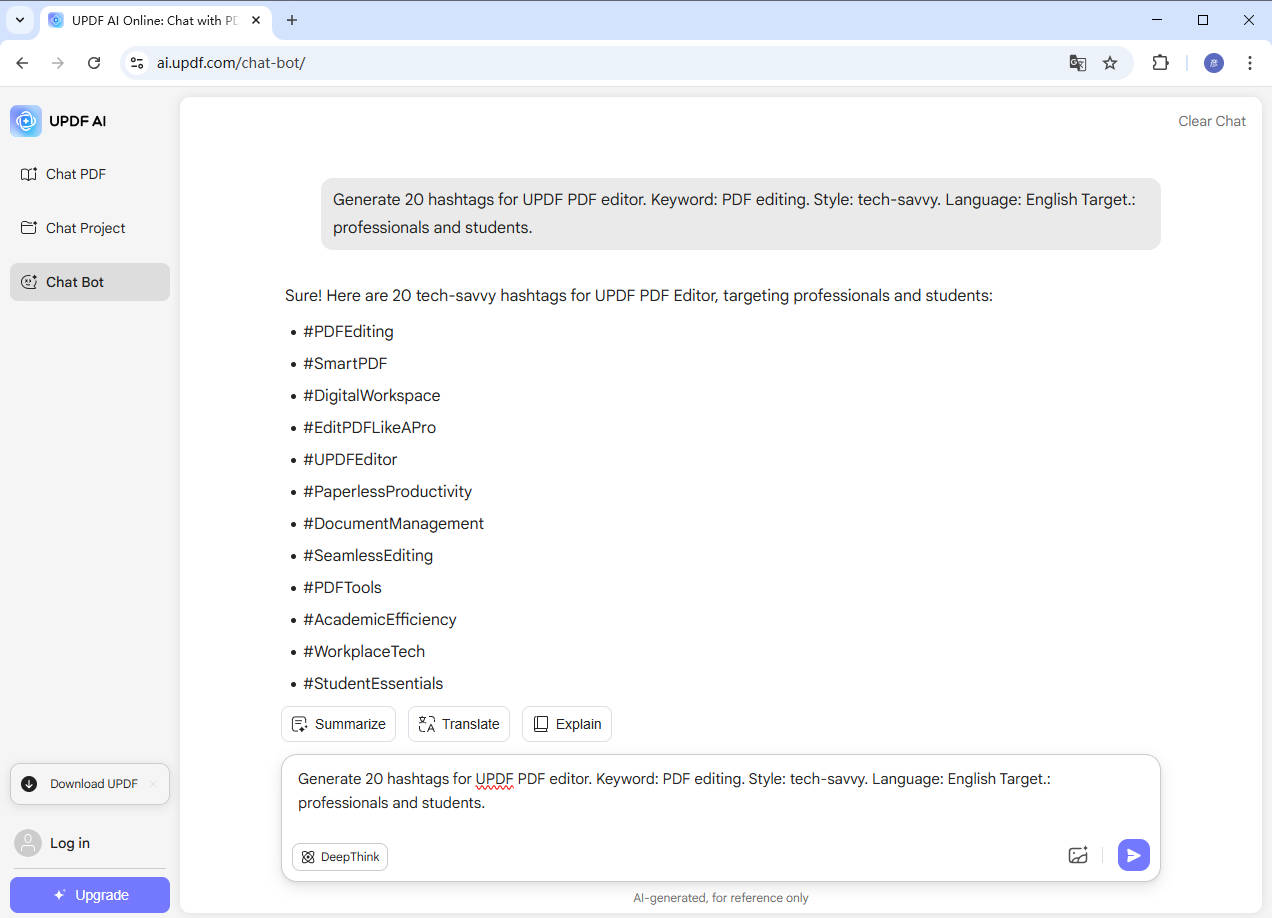Dismiss the Download UPDF banner

[153, 784]
